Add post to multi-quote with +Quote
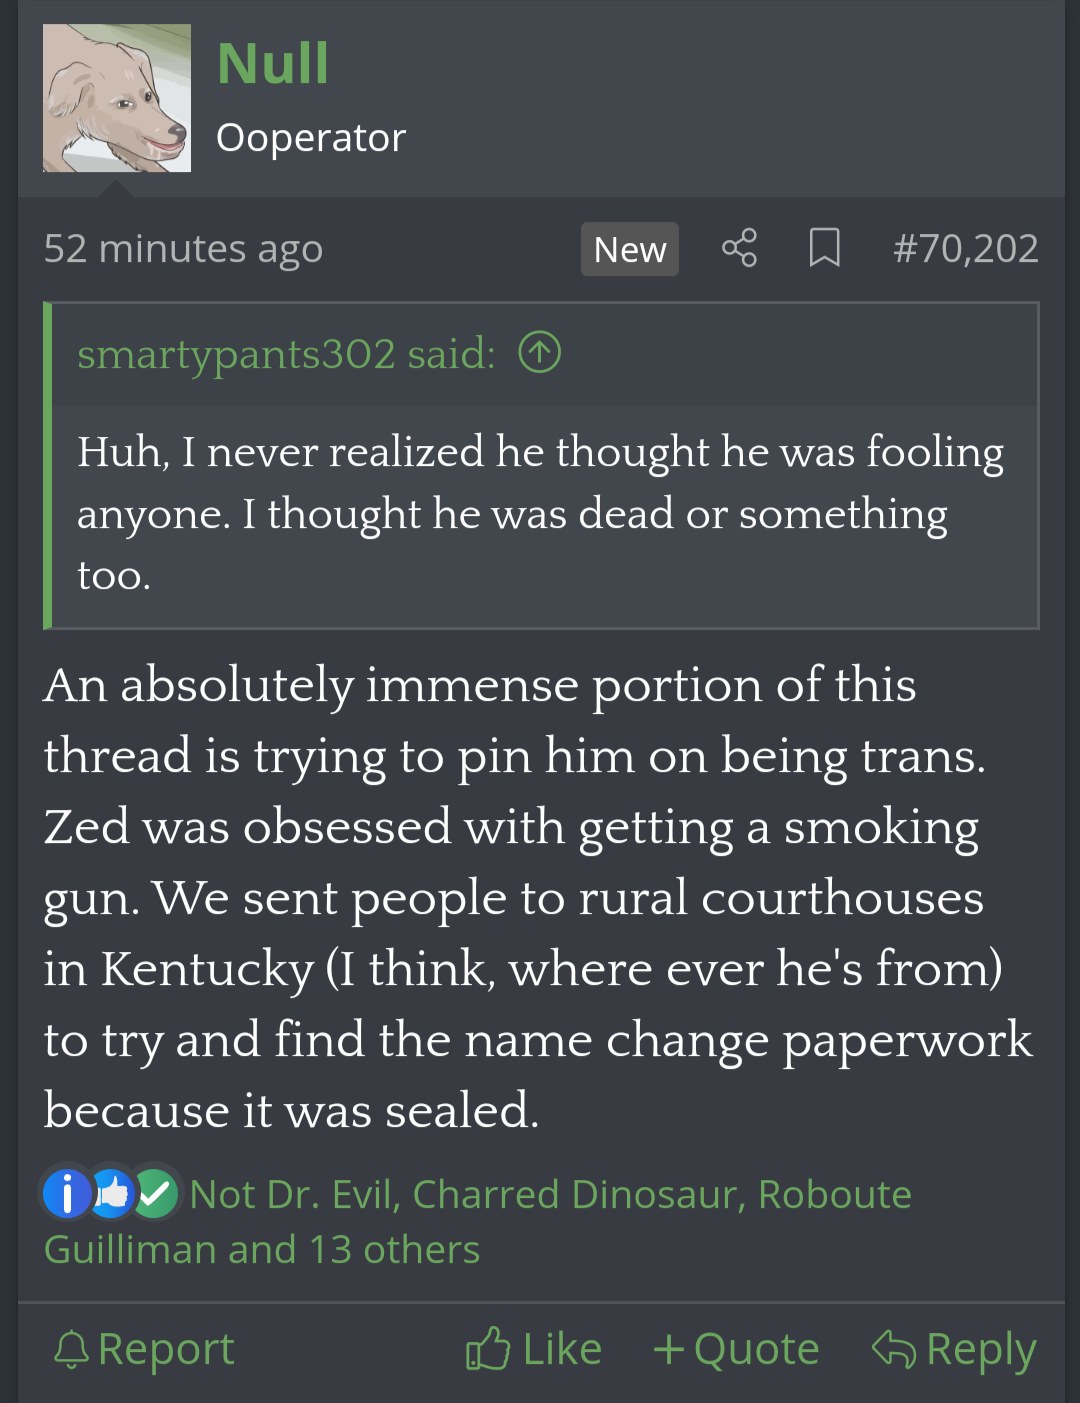This screenshot has height=1403, width=1080. click(736, 1349)
